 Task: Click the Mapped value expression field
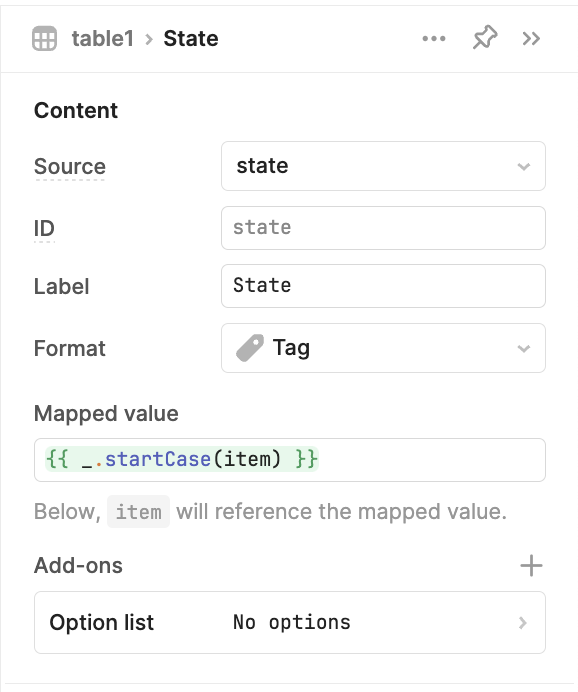coord(289,460)
